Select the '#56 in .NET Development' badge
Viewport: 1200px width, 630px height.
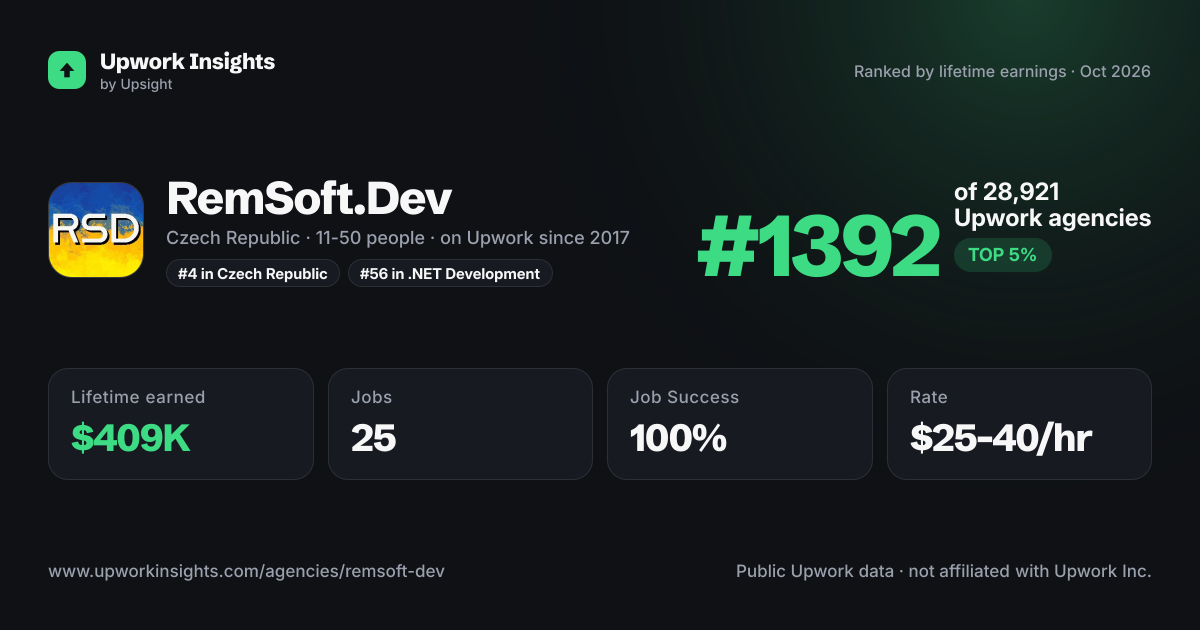[450, 273]
